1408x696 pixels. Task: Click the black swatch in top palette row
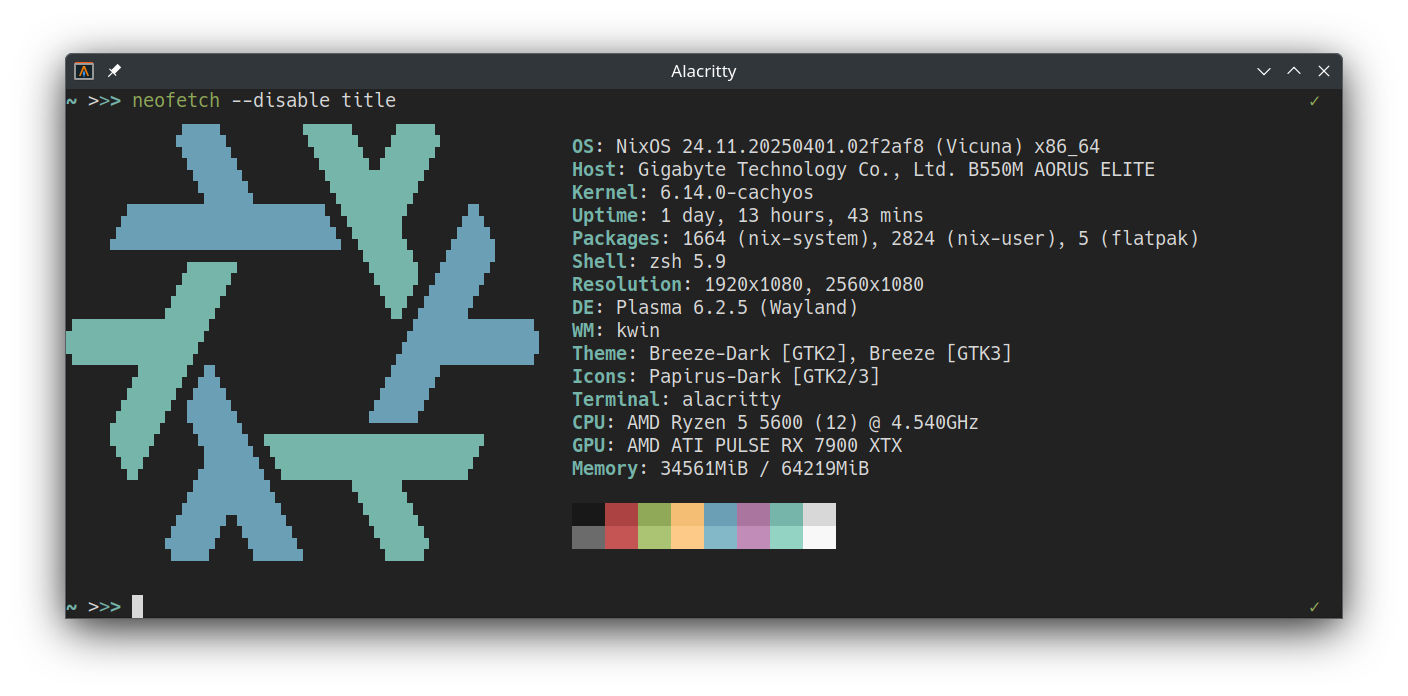click(x=588, y=514)
